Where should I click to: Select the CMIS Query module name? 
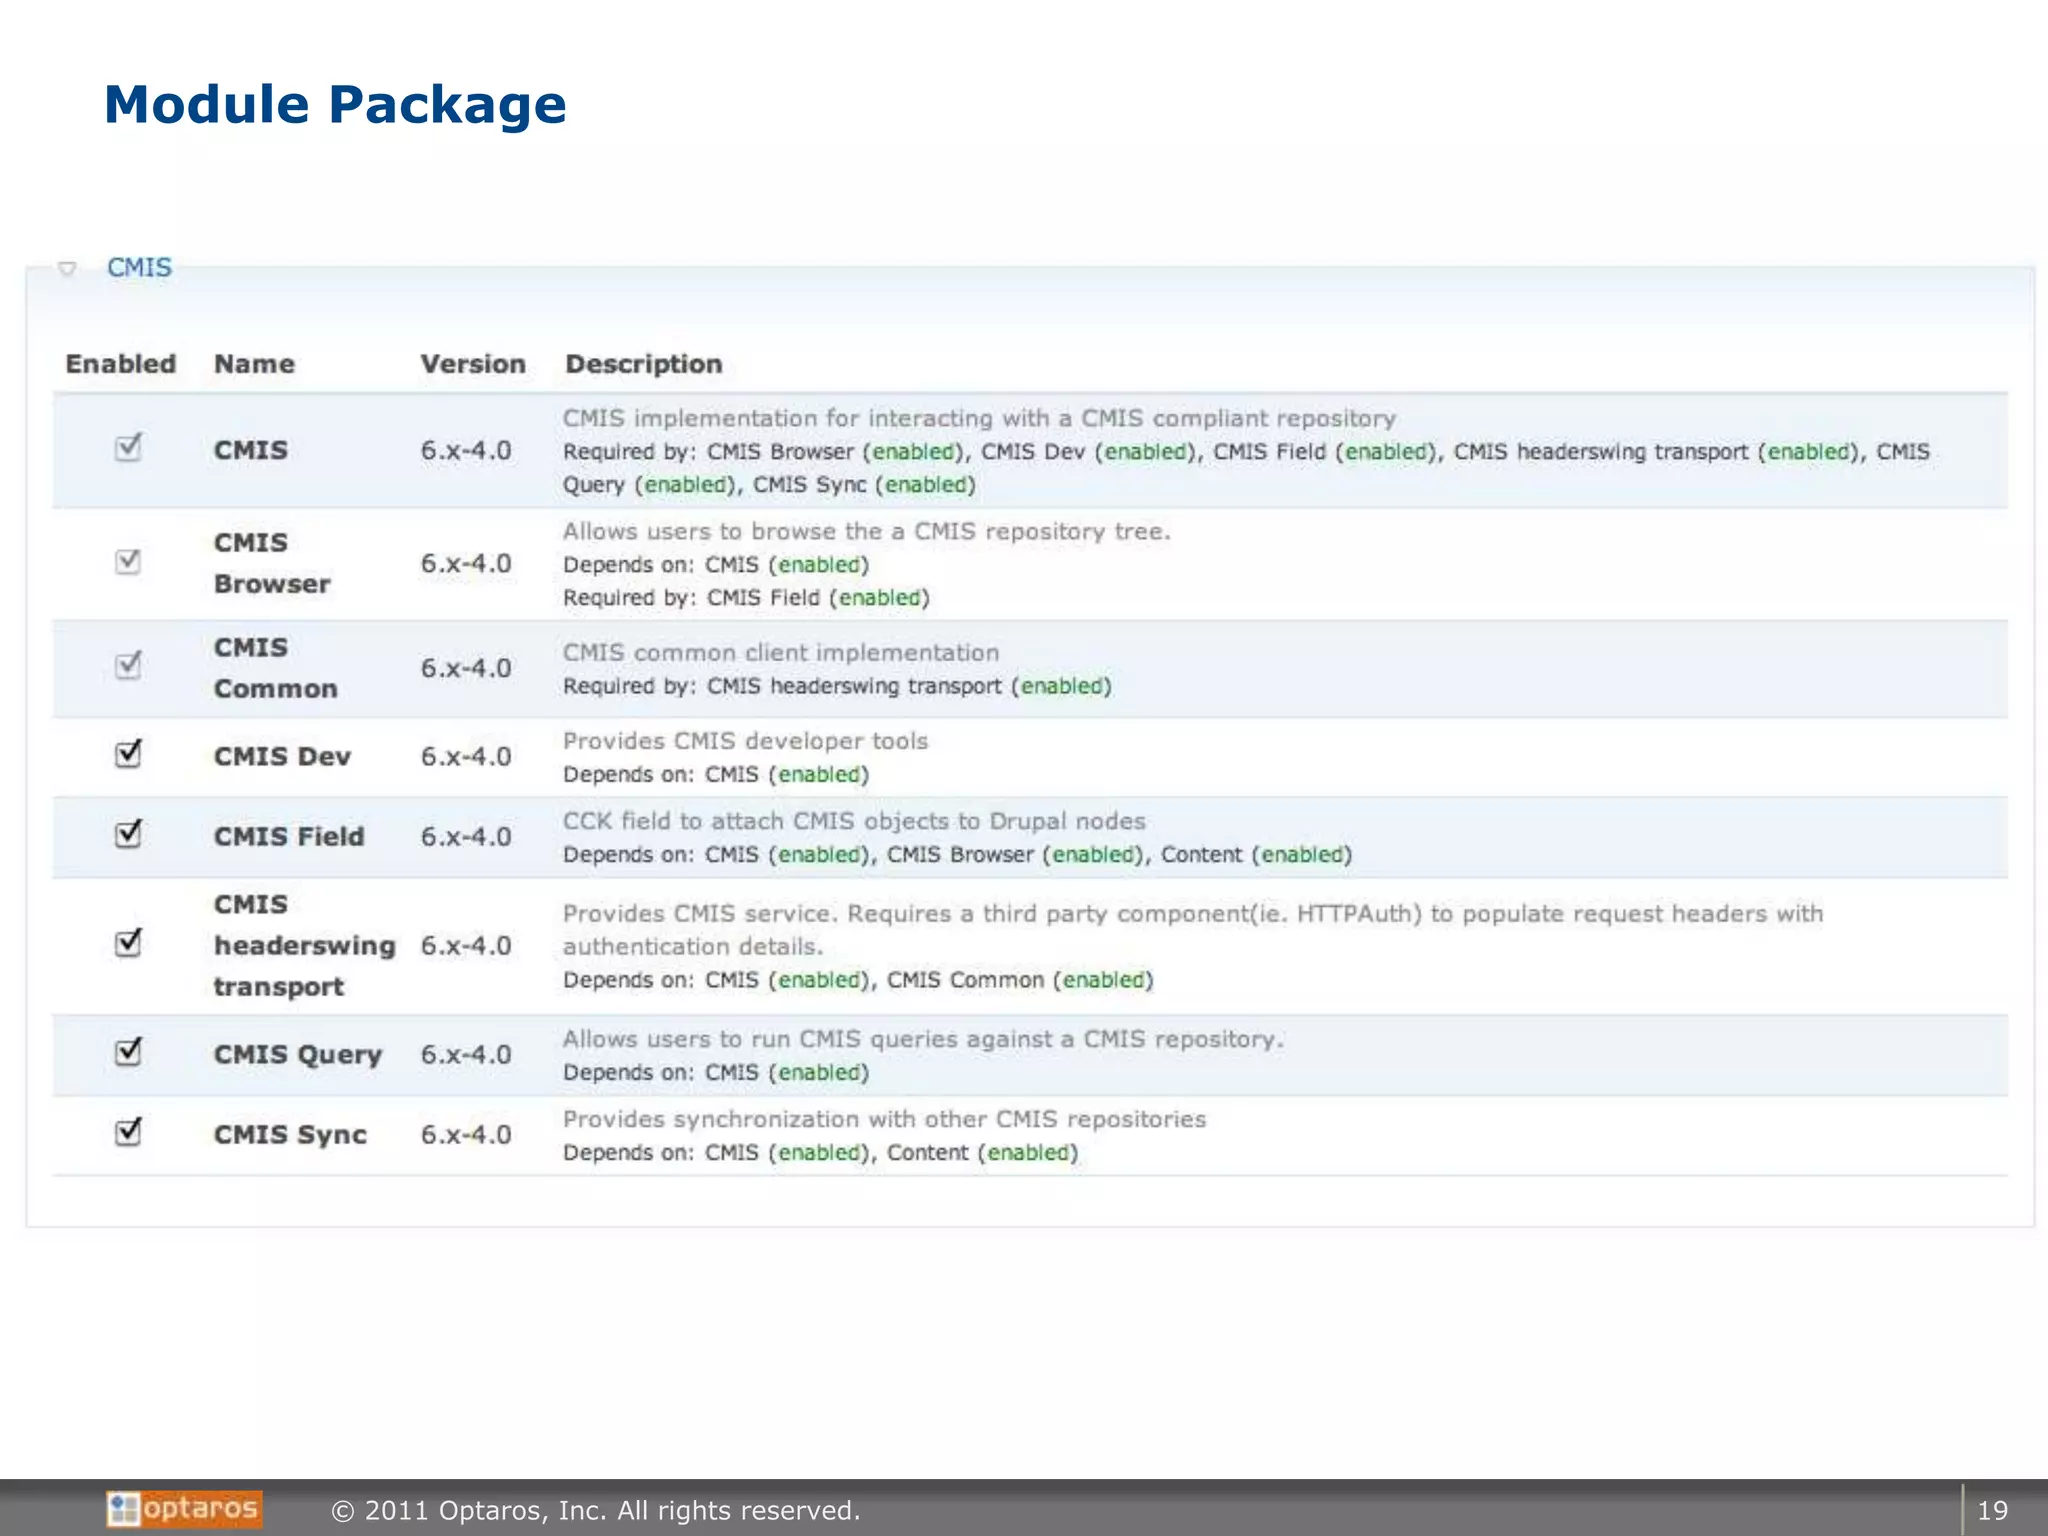click(298, 1055)
